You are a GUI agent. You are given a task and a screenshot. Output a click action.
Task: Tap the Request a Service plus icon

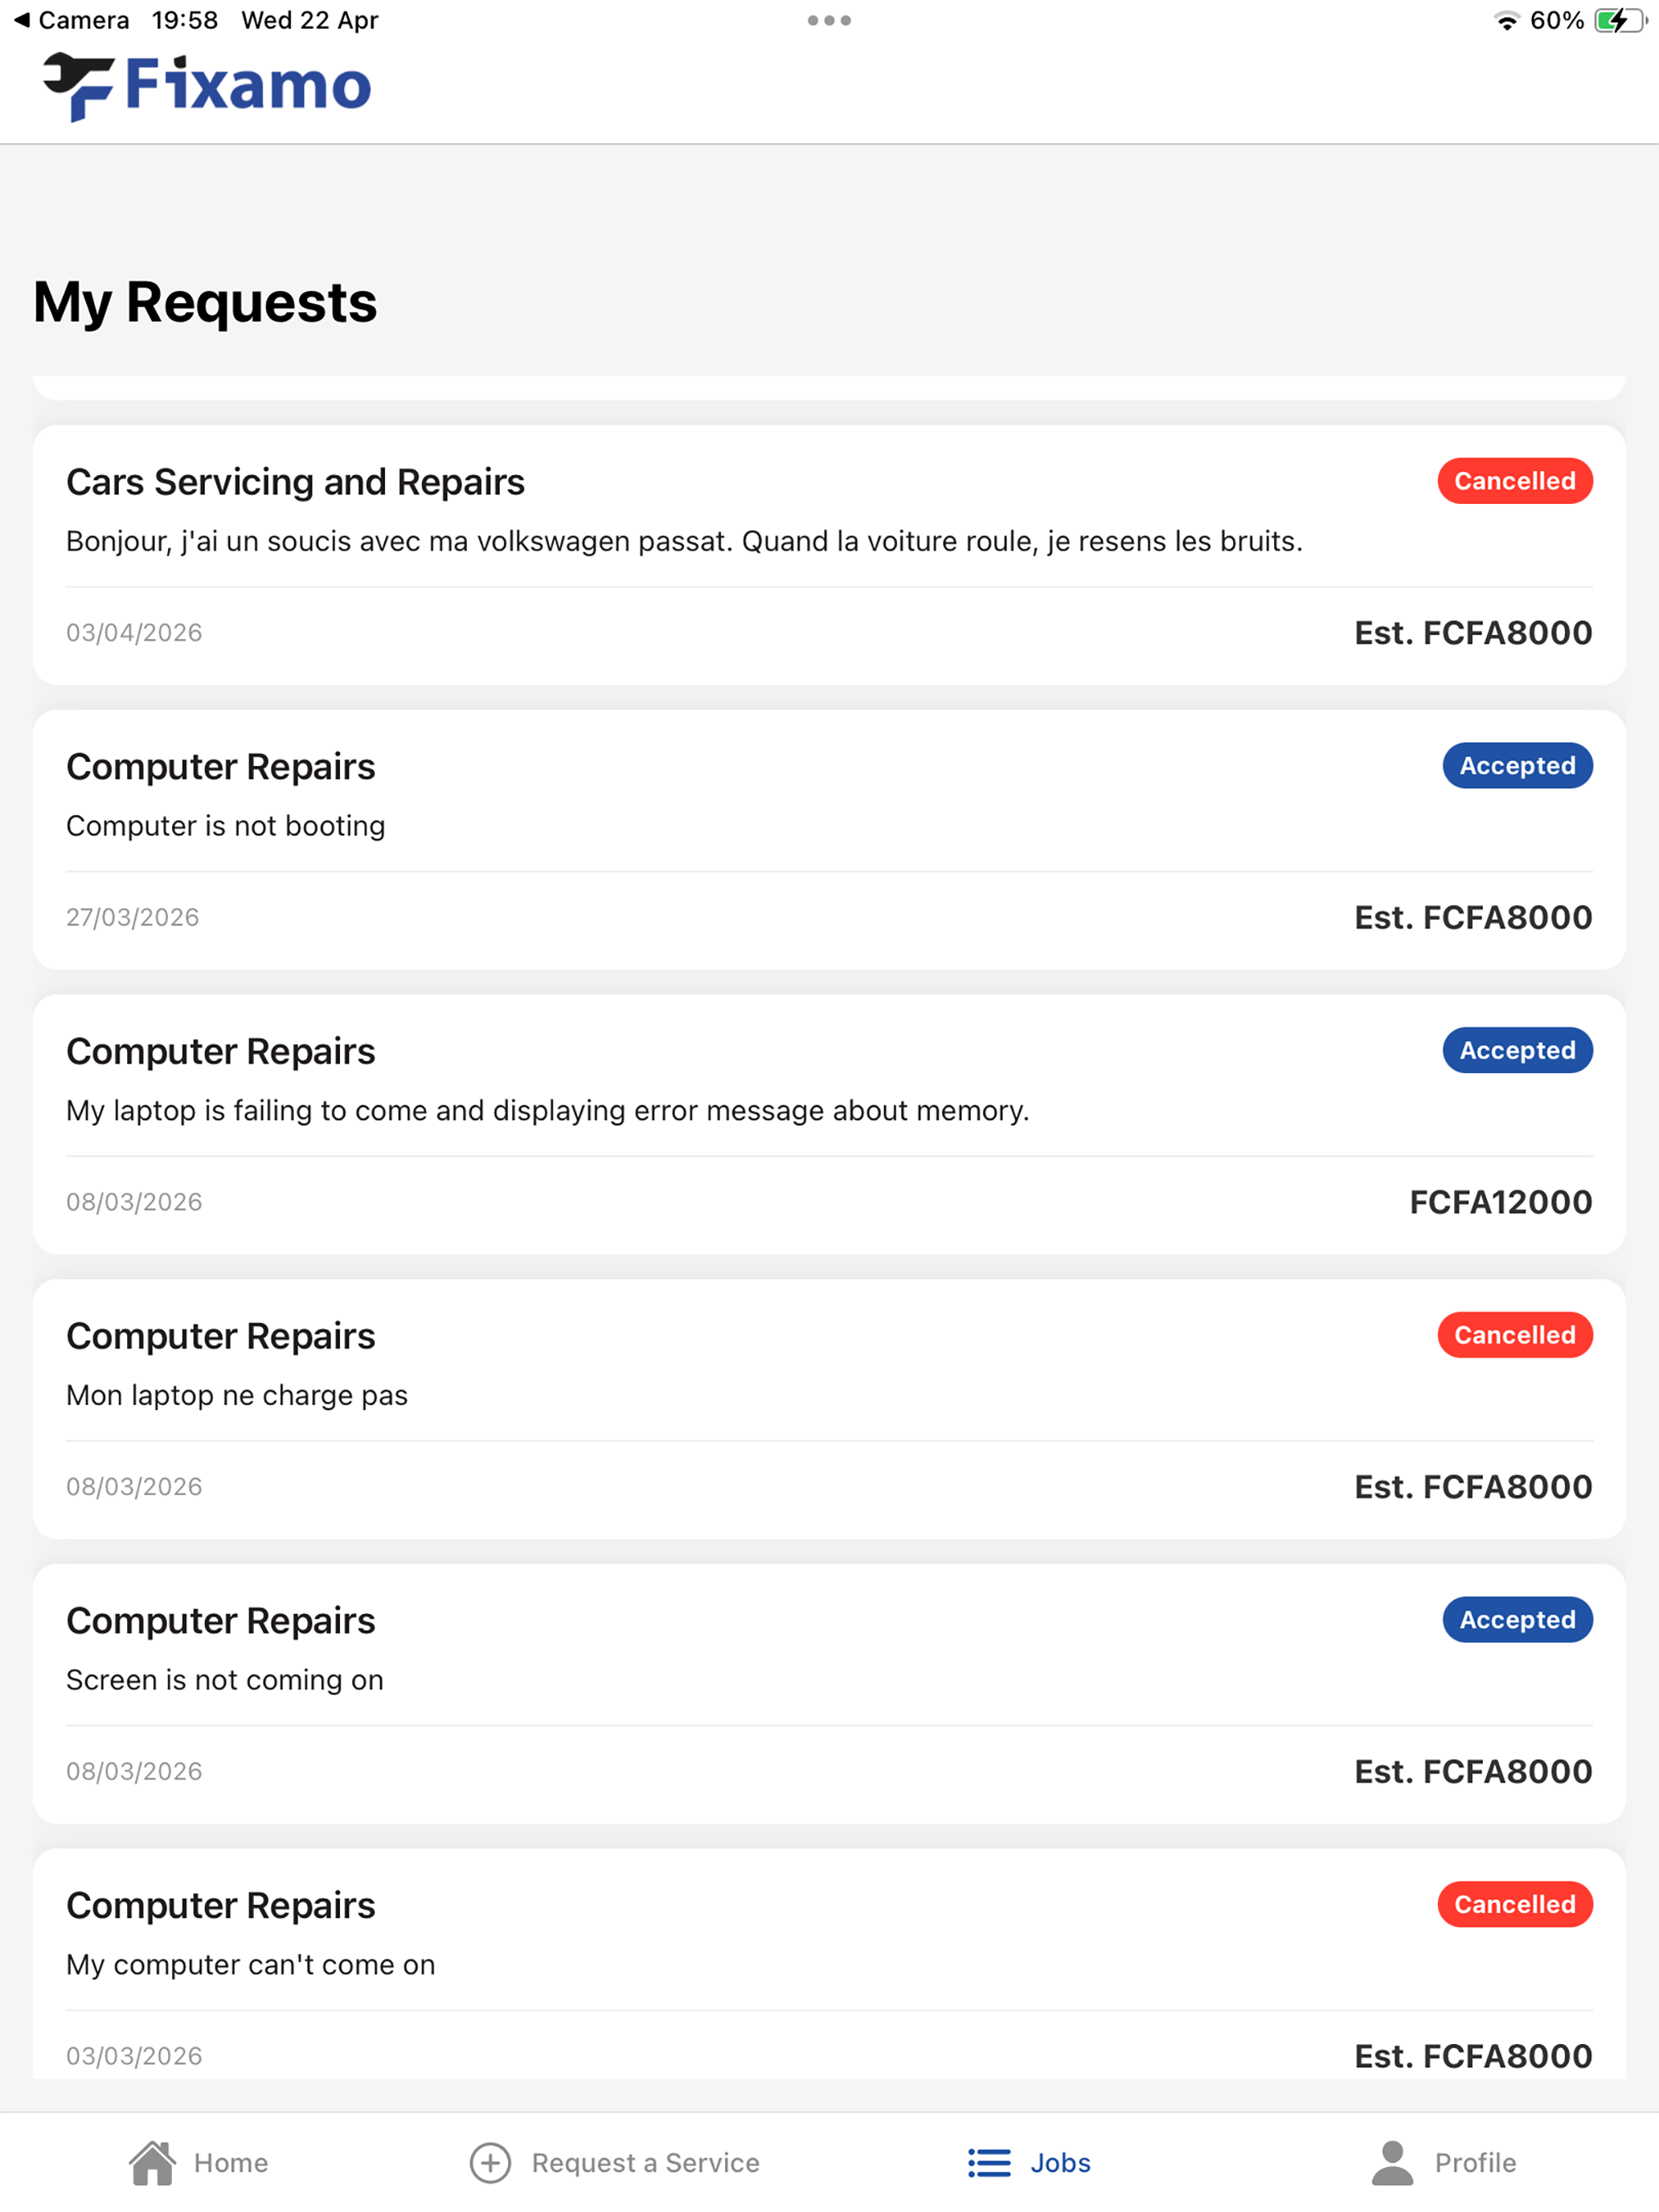pos(490,2163)
